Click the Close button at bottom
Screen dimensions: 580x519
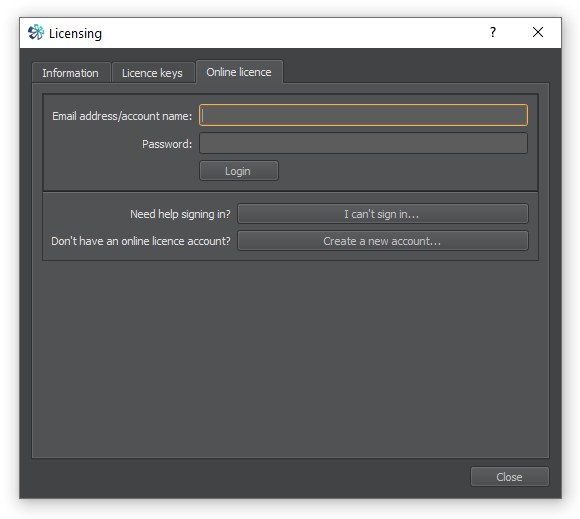(509, 477)
